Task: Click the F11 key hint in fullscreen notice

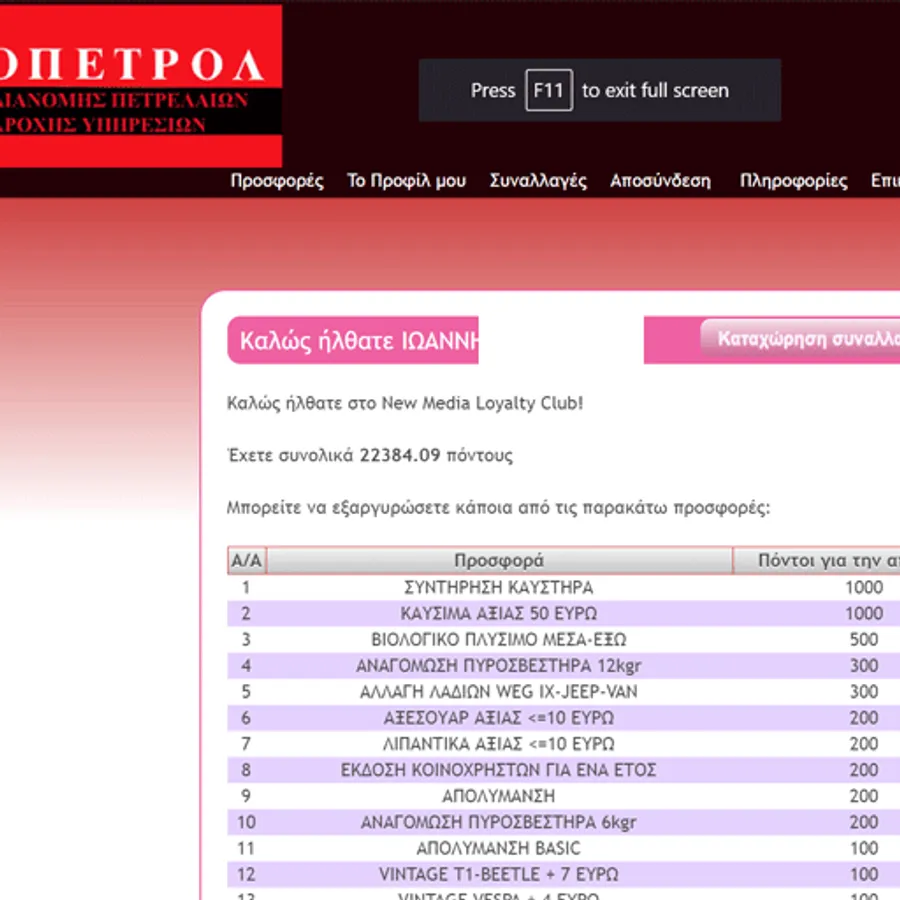Action: (549, 90)
